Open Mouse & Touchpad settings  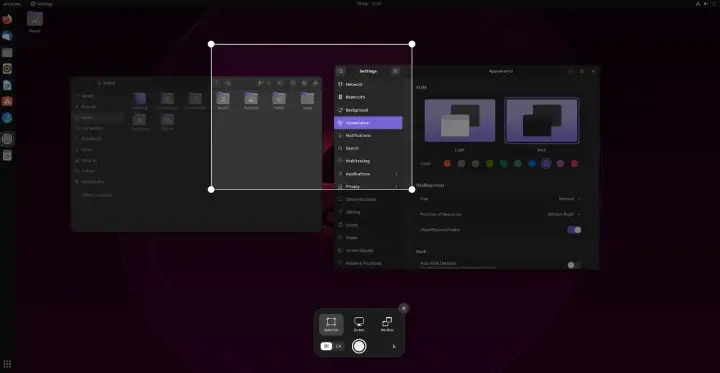coord(368,263)
